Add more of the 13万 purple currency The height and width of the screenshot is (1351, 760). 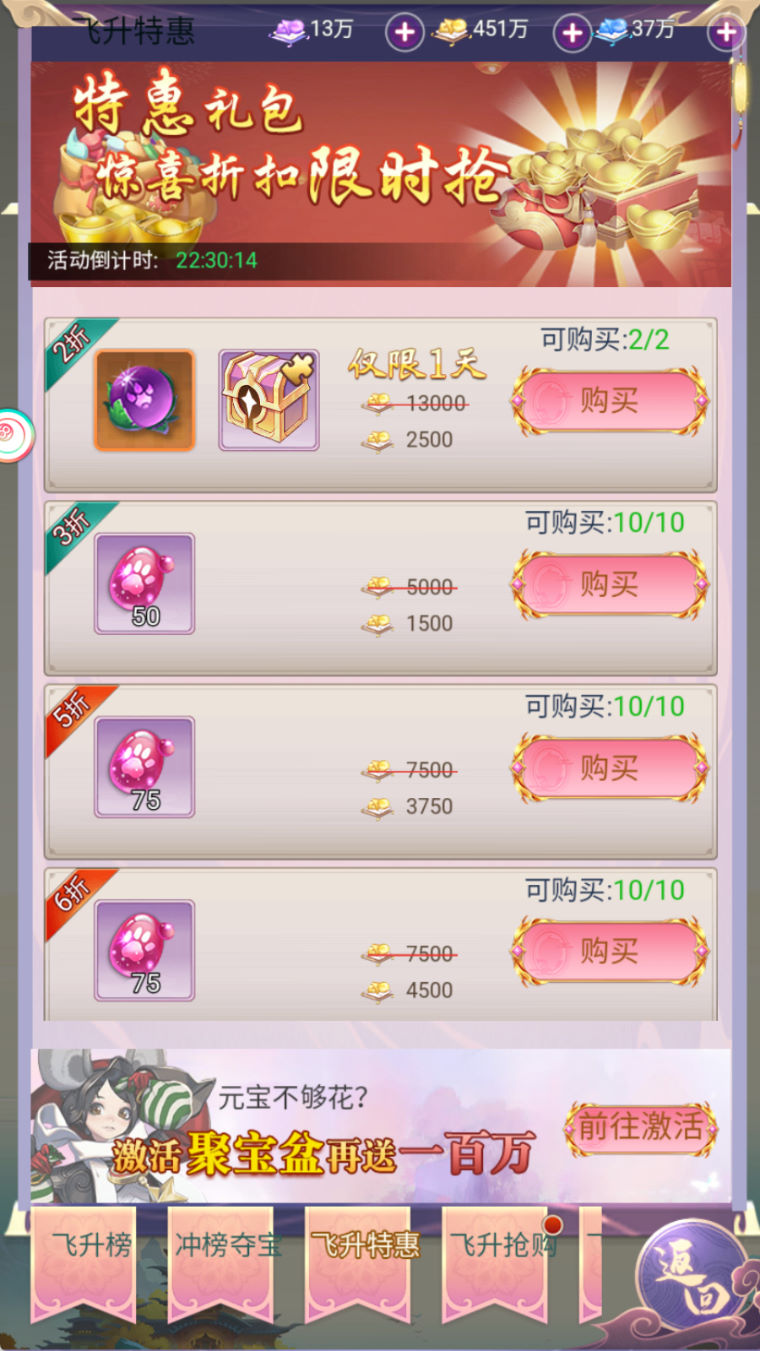coord(404,33)
